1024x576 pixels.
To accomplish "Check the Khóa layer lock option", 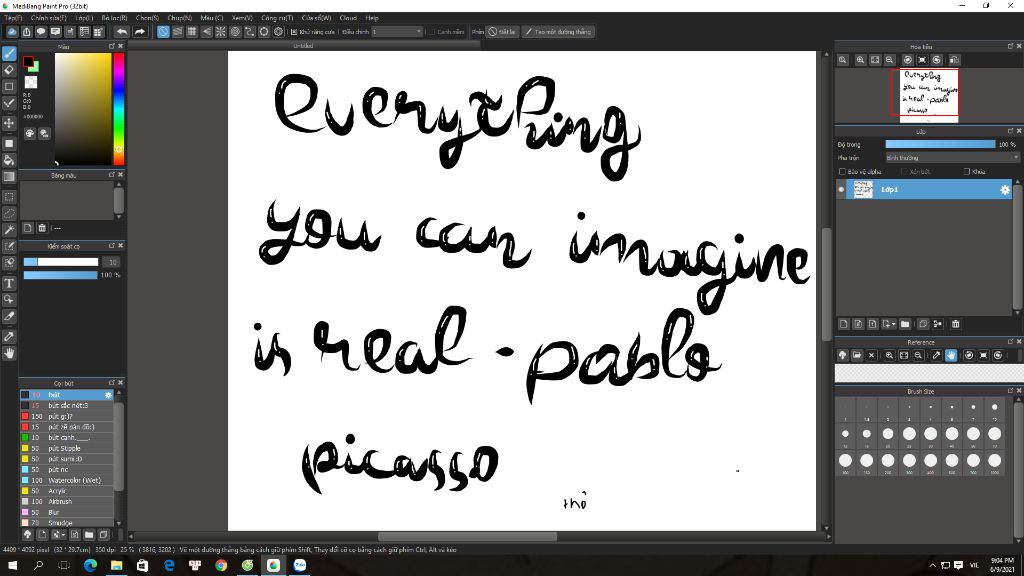I will click(967, 172).
